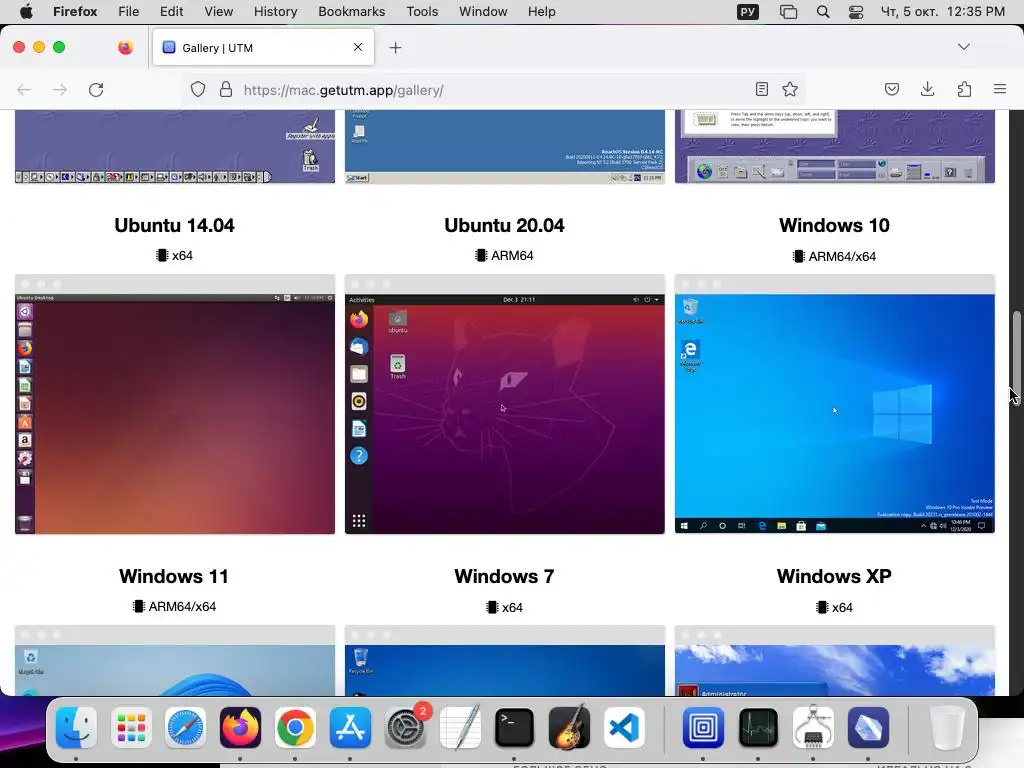Open Control Center in menu bar
This screenshot has height=768, width=1024.
click(856, 12)
